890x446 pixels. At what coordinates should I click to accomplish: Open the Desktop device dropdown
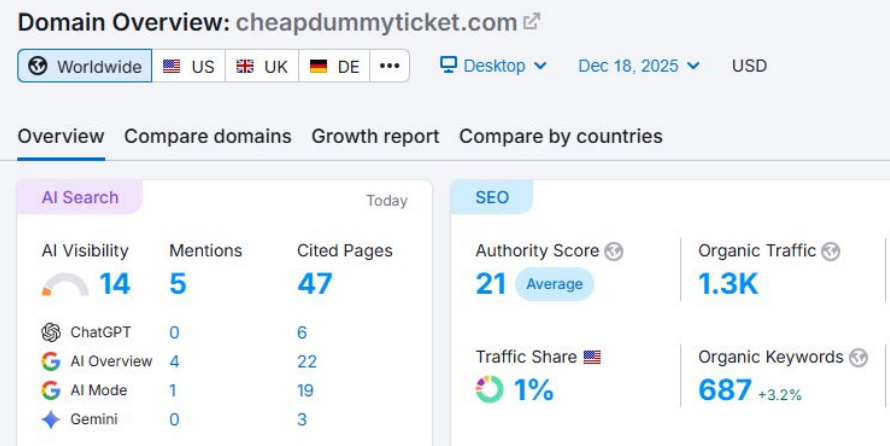click(494, 66)
